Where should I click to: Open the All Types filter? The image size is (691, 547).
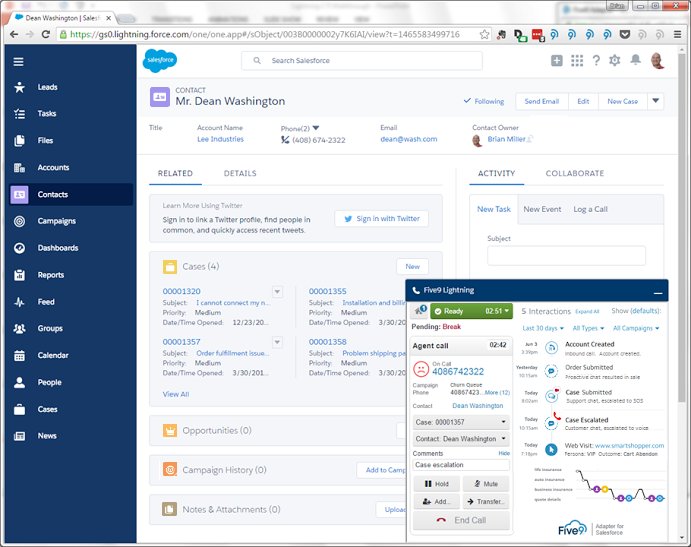point(588,328)
